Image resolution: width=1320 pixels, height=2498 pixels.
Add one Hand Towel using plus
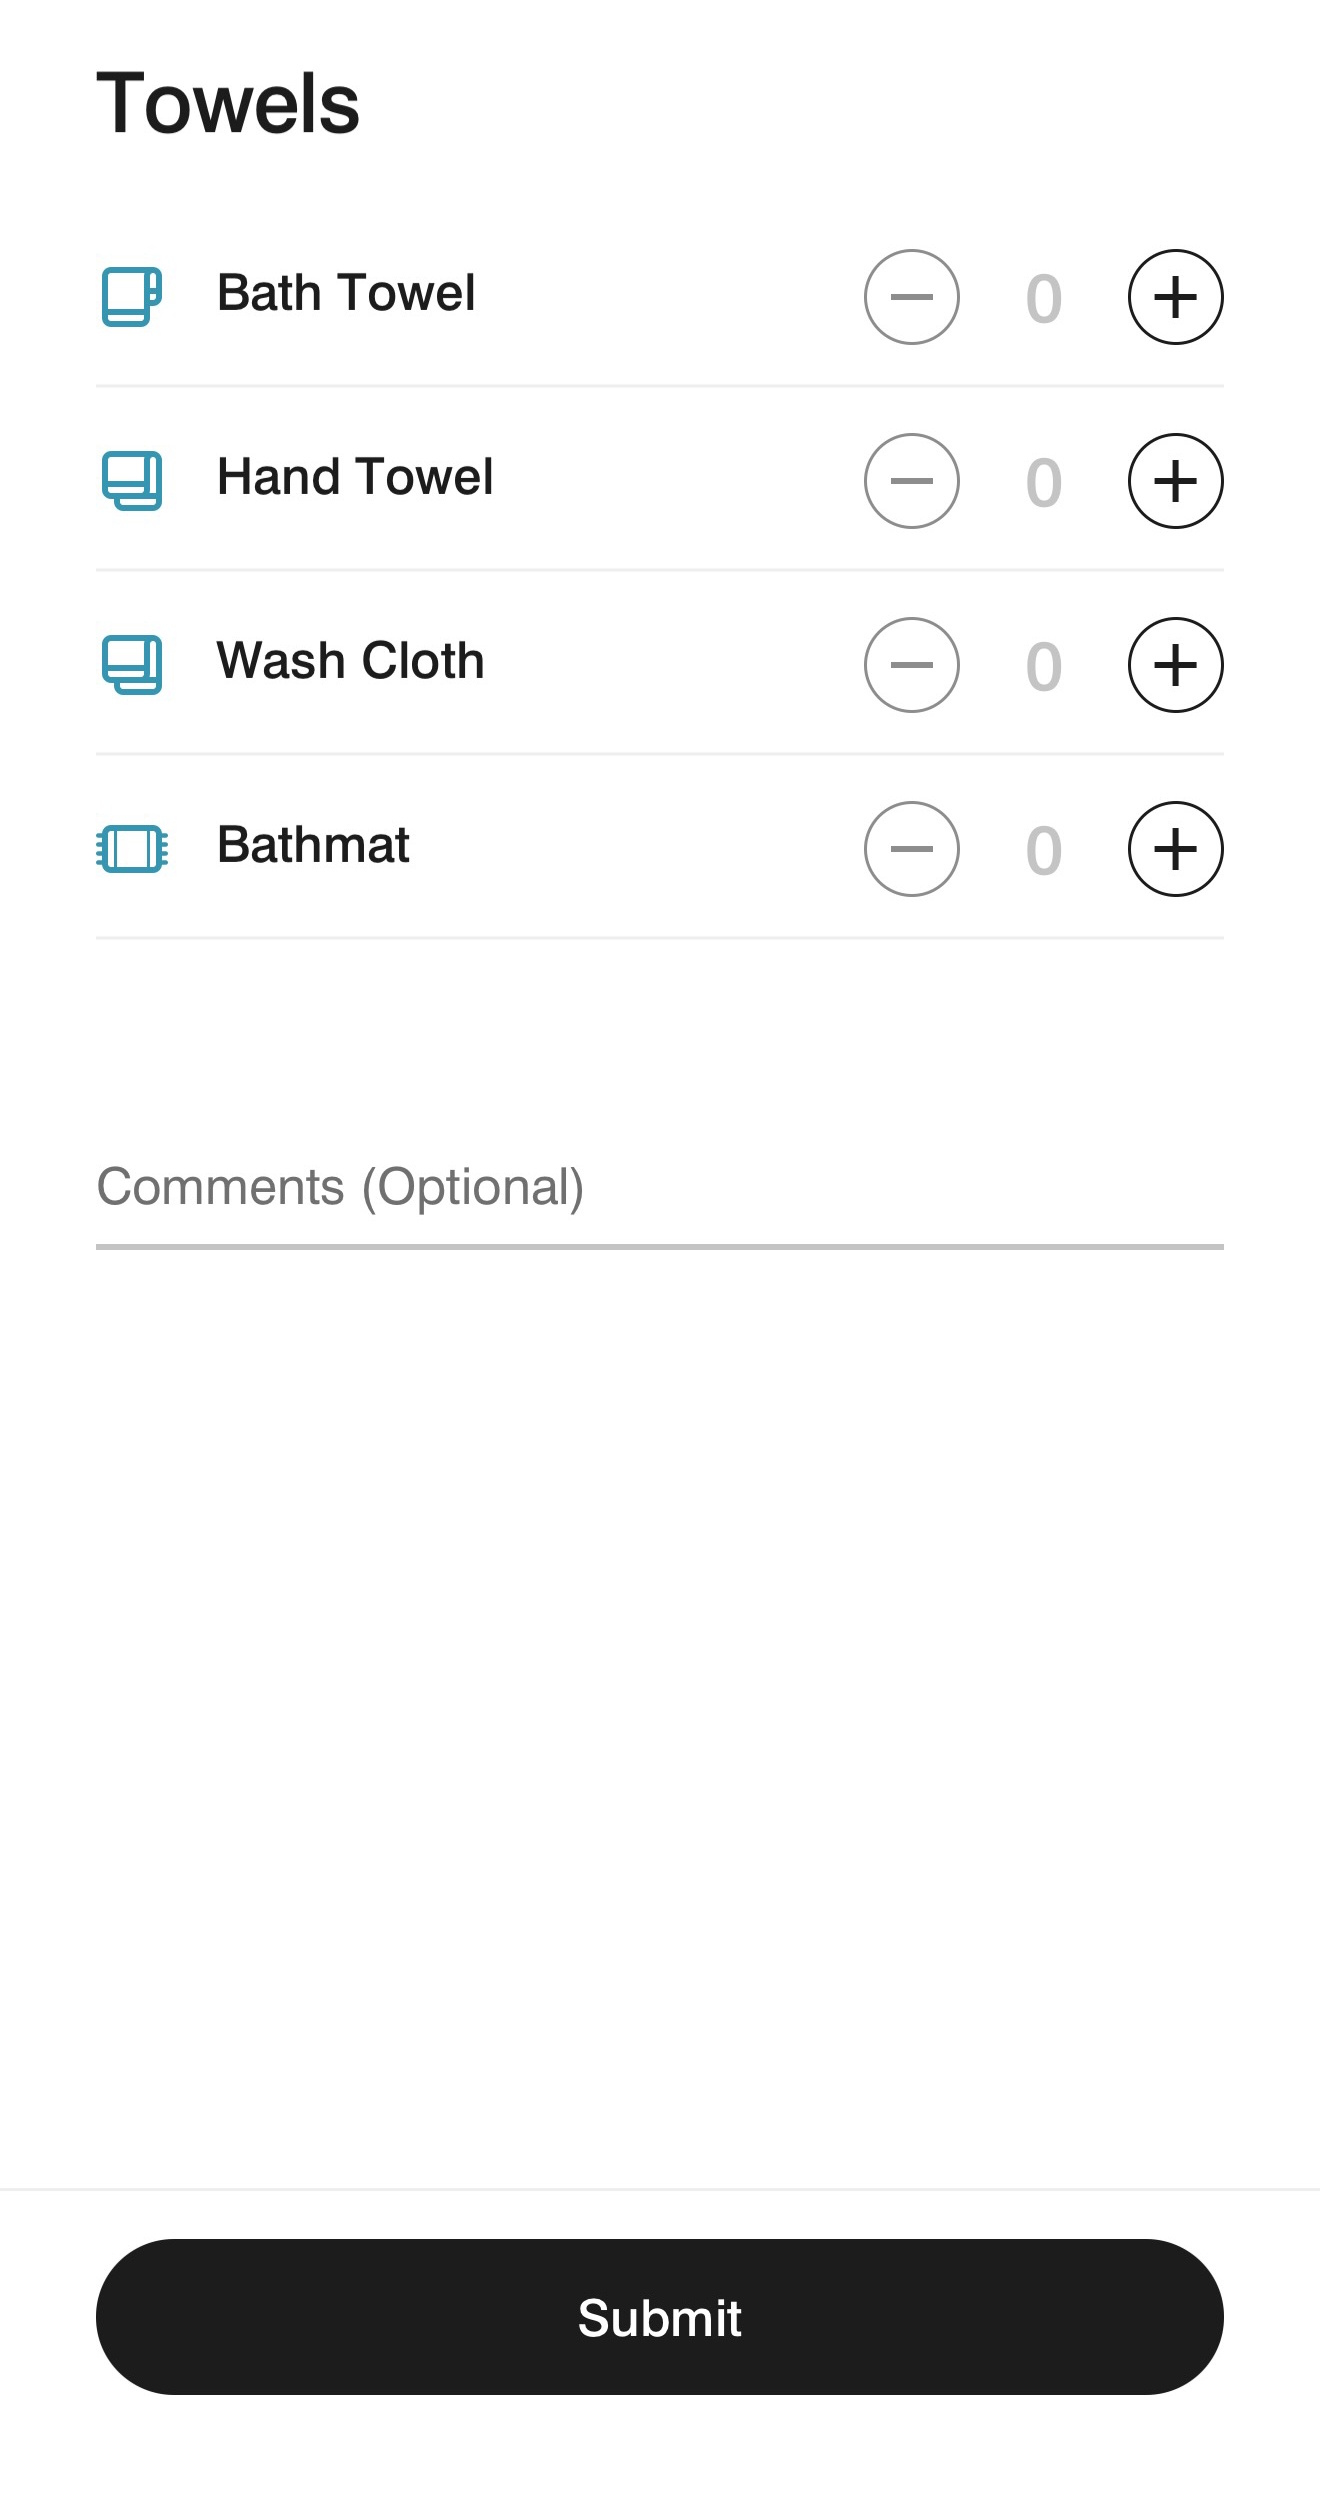pyautogui.click(x=1175, y=481)
